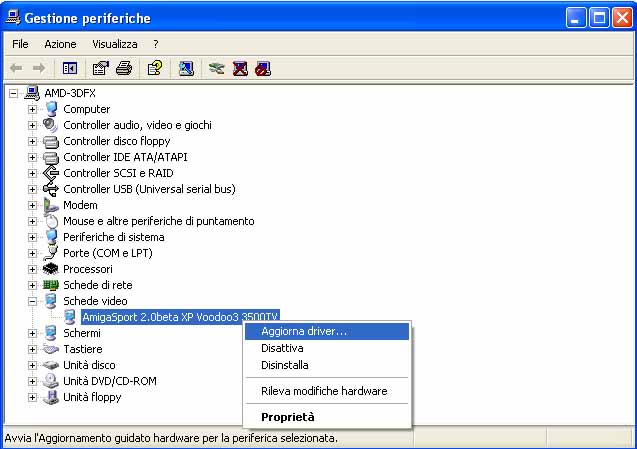This screenshot has height=449, width=637.
Task: Click the Unità DVD/CD-ROM disc icon
Action: [51, 381]
